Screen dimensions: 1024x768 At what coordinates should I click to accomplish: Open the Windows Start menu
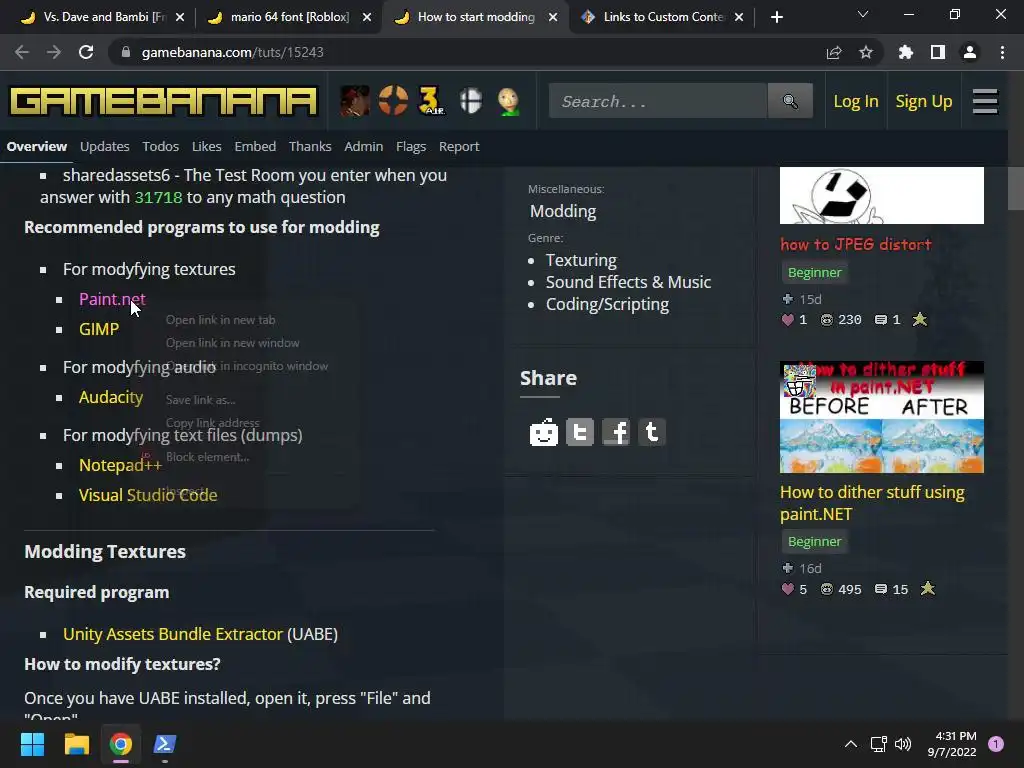click(33, 744)
